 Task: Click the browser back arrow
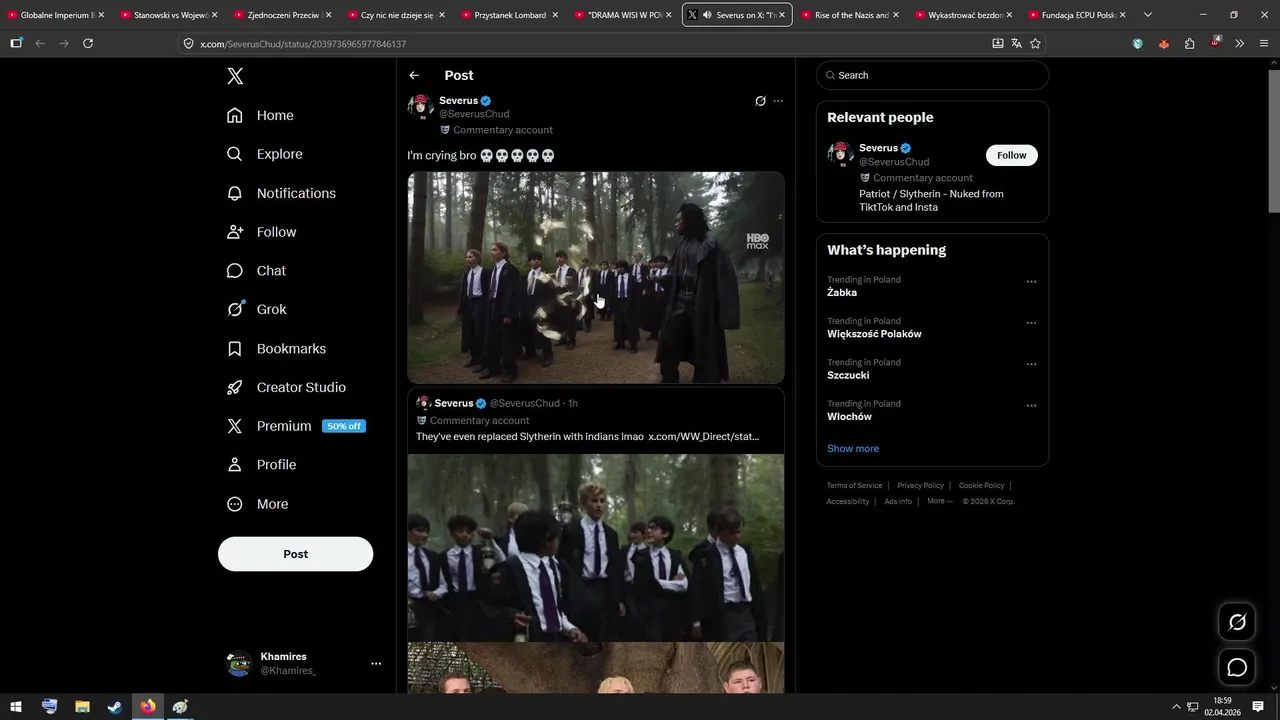[x=40, y=43]
